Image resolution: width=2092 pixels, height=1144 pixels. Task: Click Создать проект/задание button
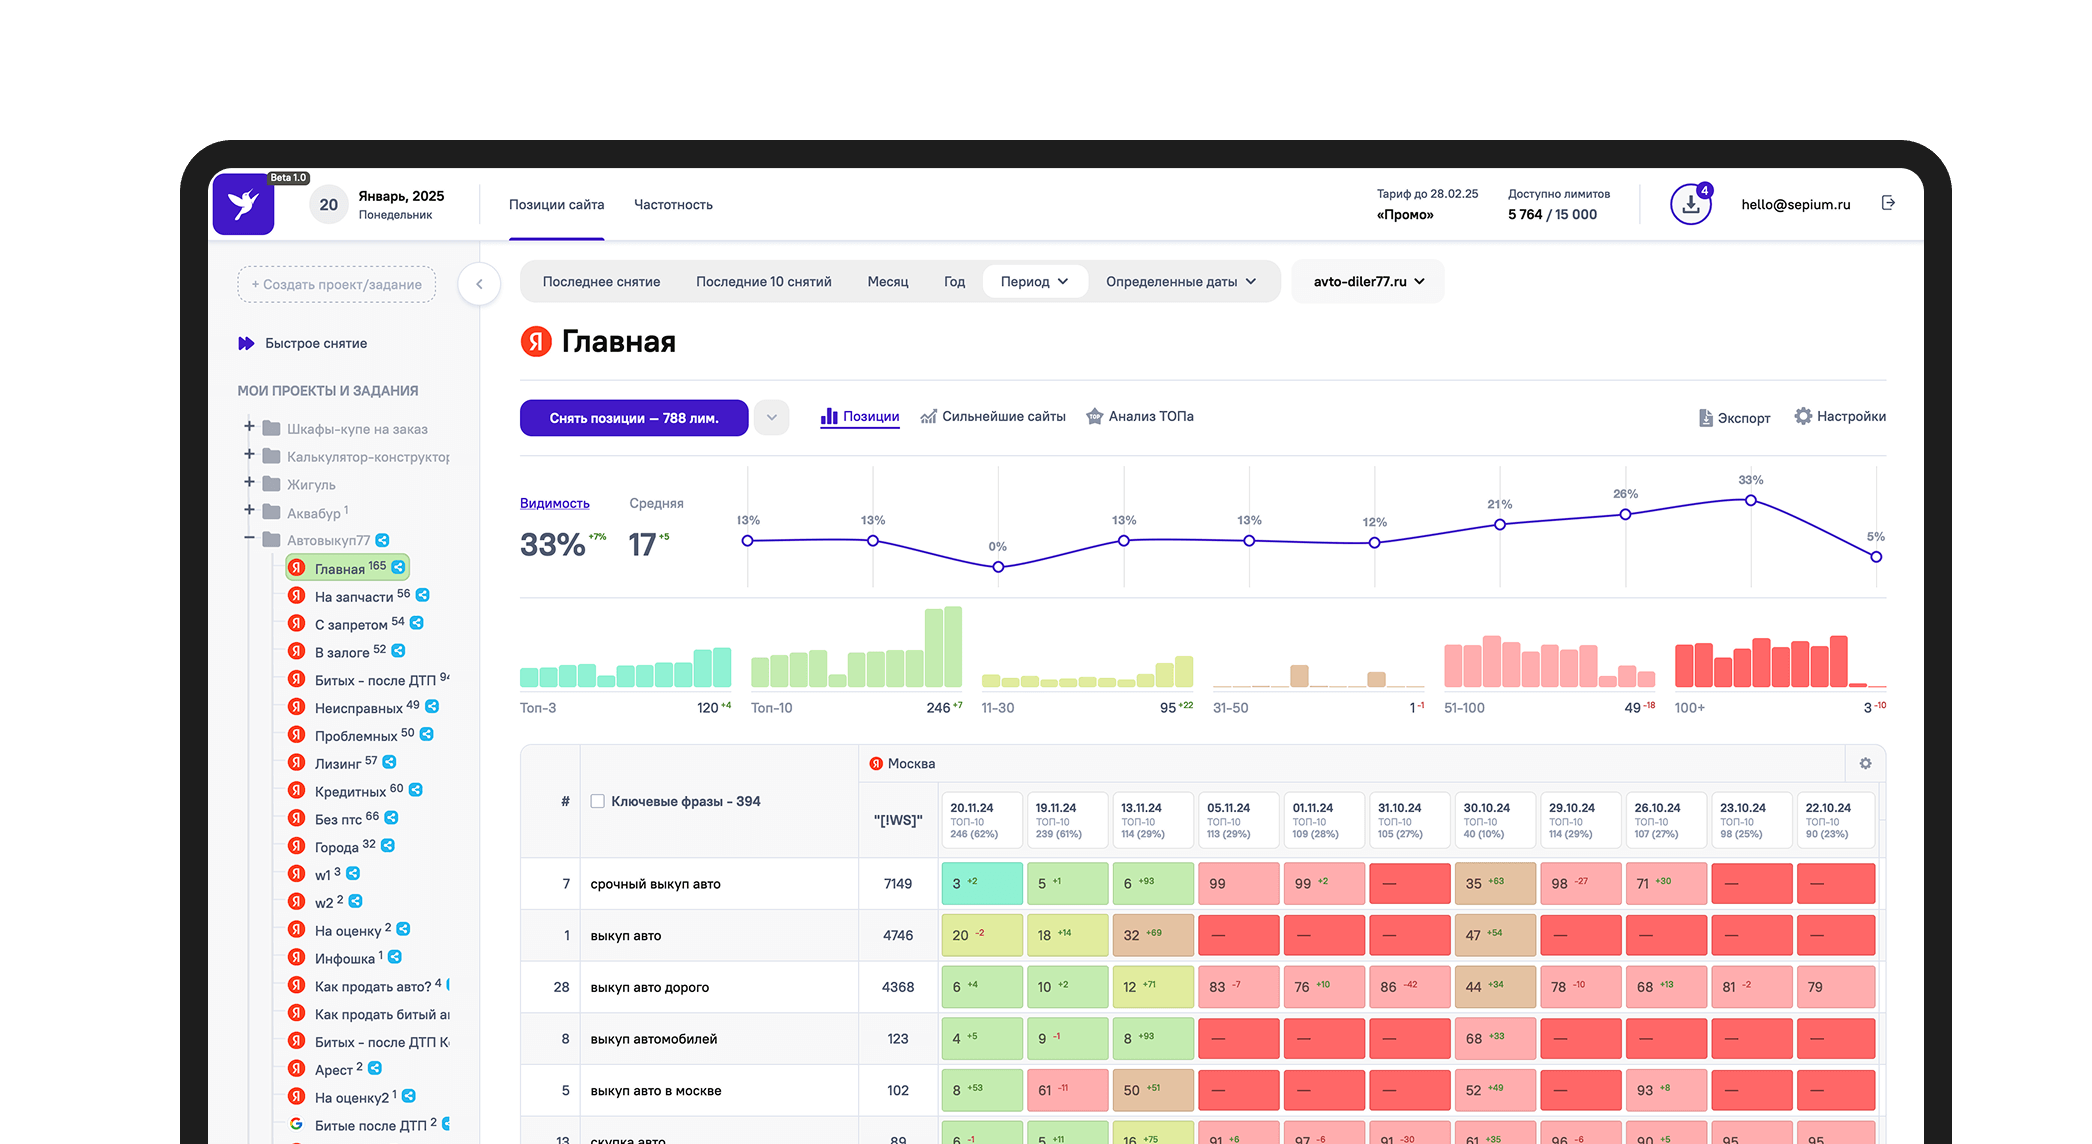coord(336,284)
